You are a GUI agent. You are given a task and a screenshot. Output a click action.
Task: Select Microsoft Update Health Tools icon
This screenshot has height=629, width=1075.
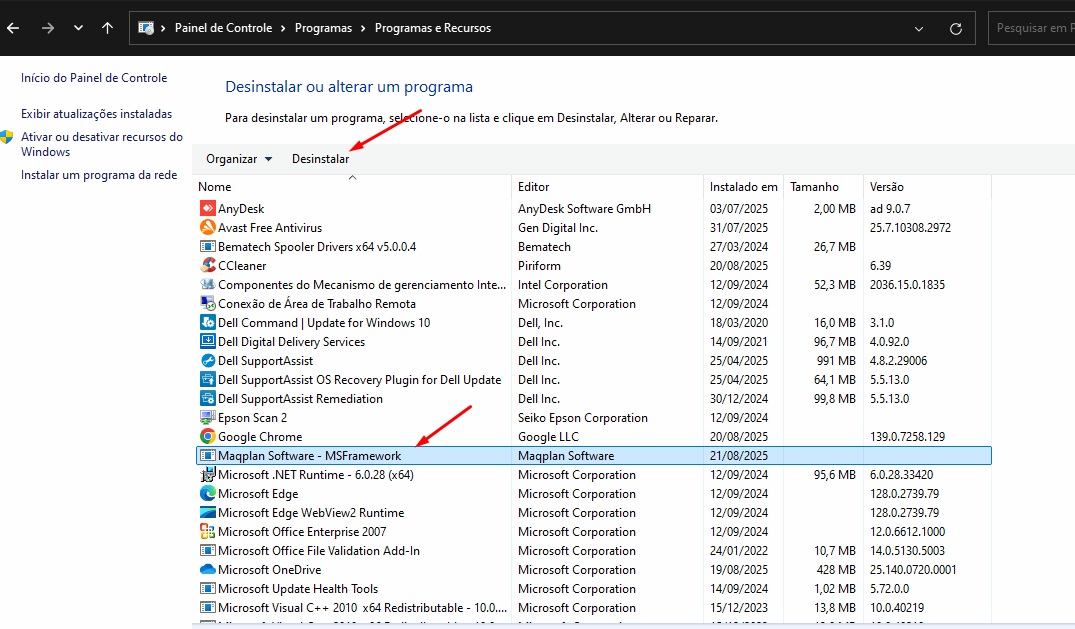point(207,589)
